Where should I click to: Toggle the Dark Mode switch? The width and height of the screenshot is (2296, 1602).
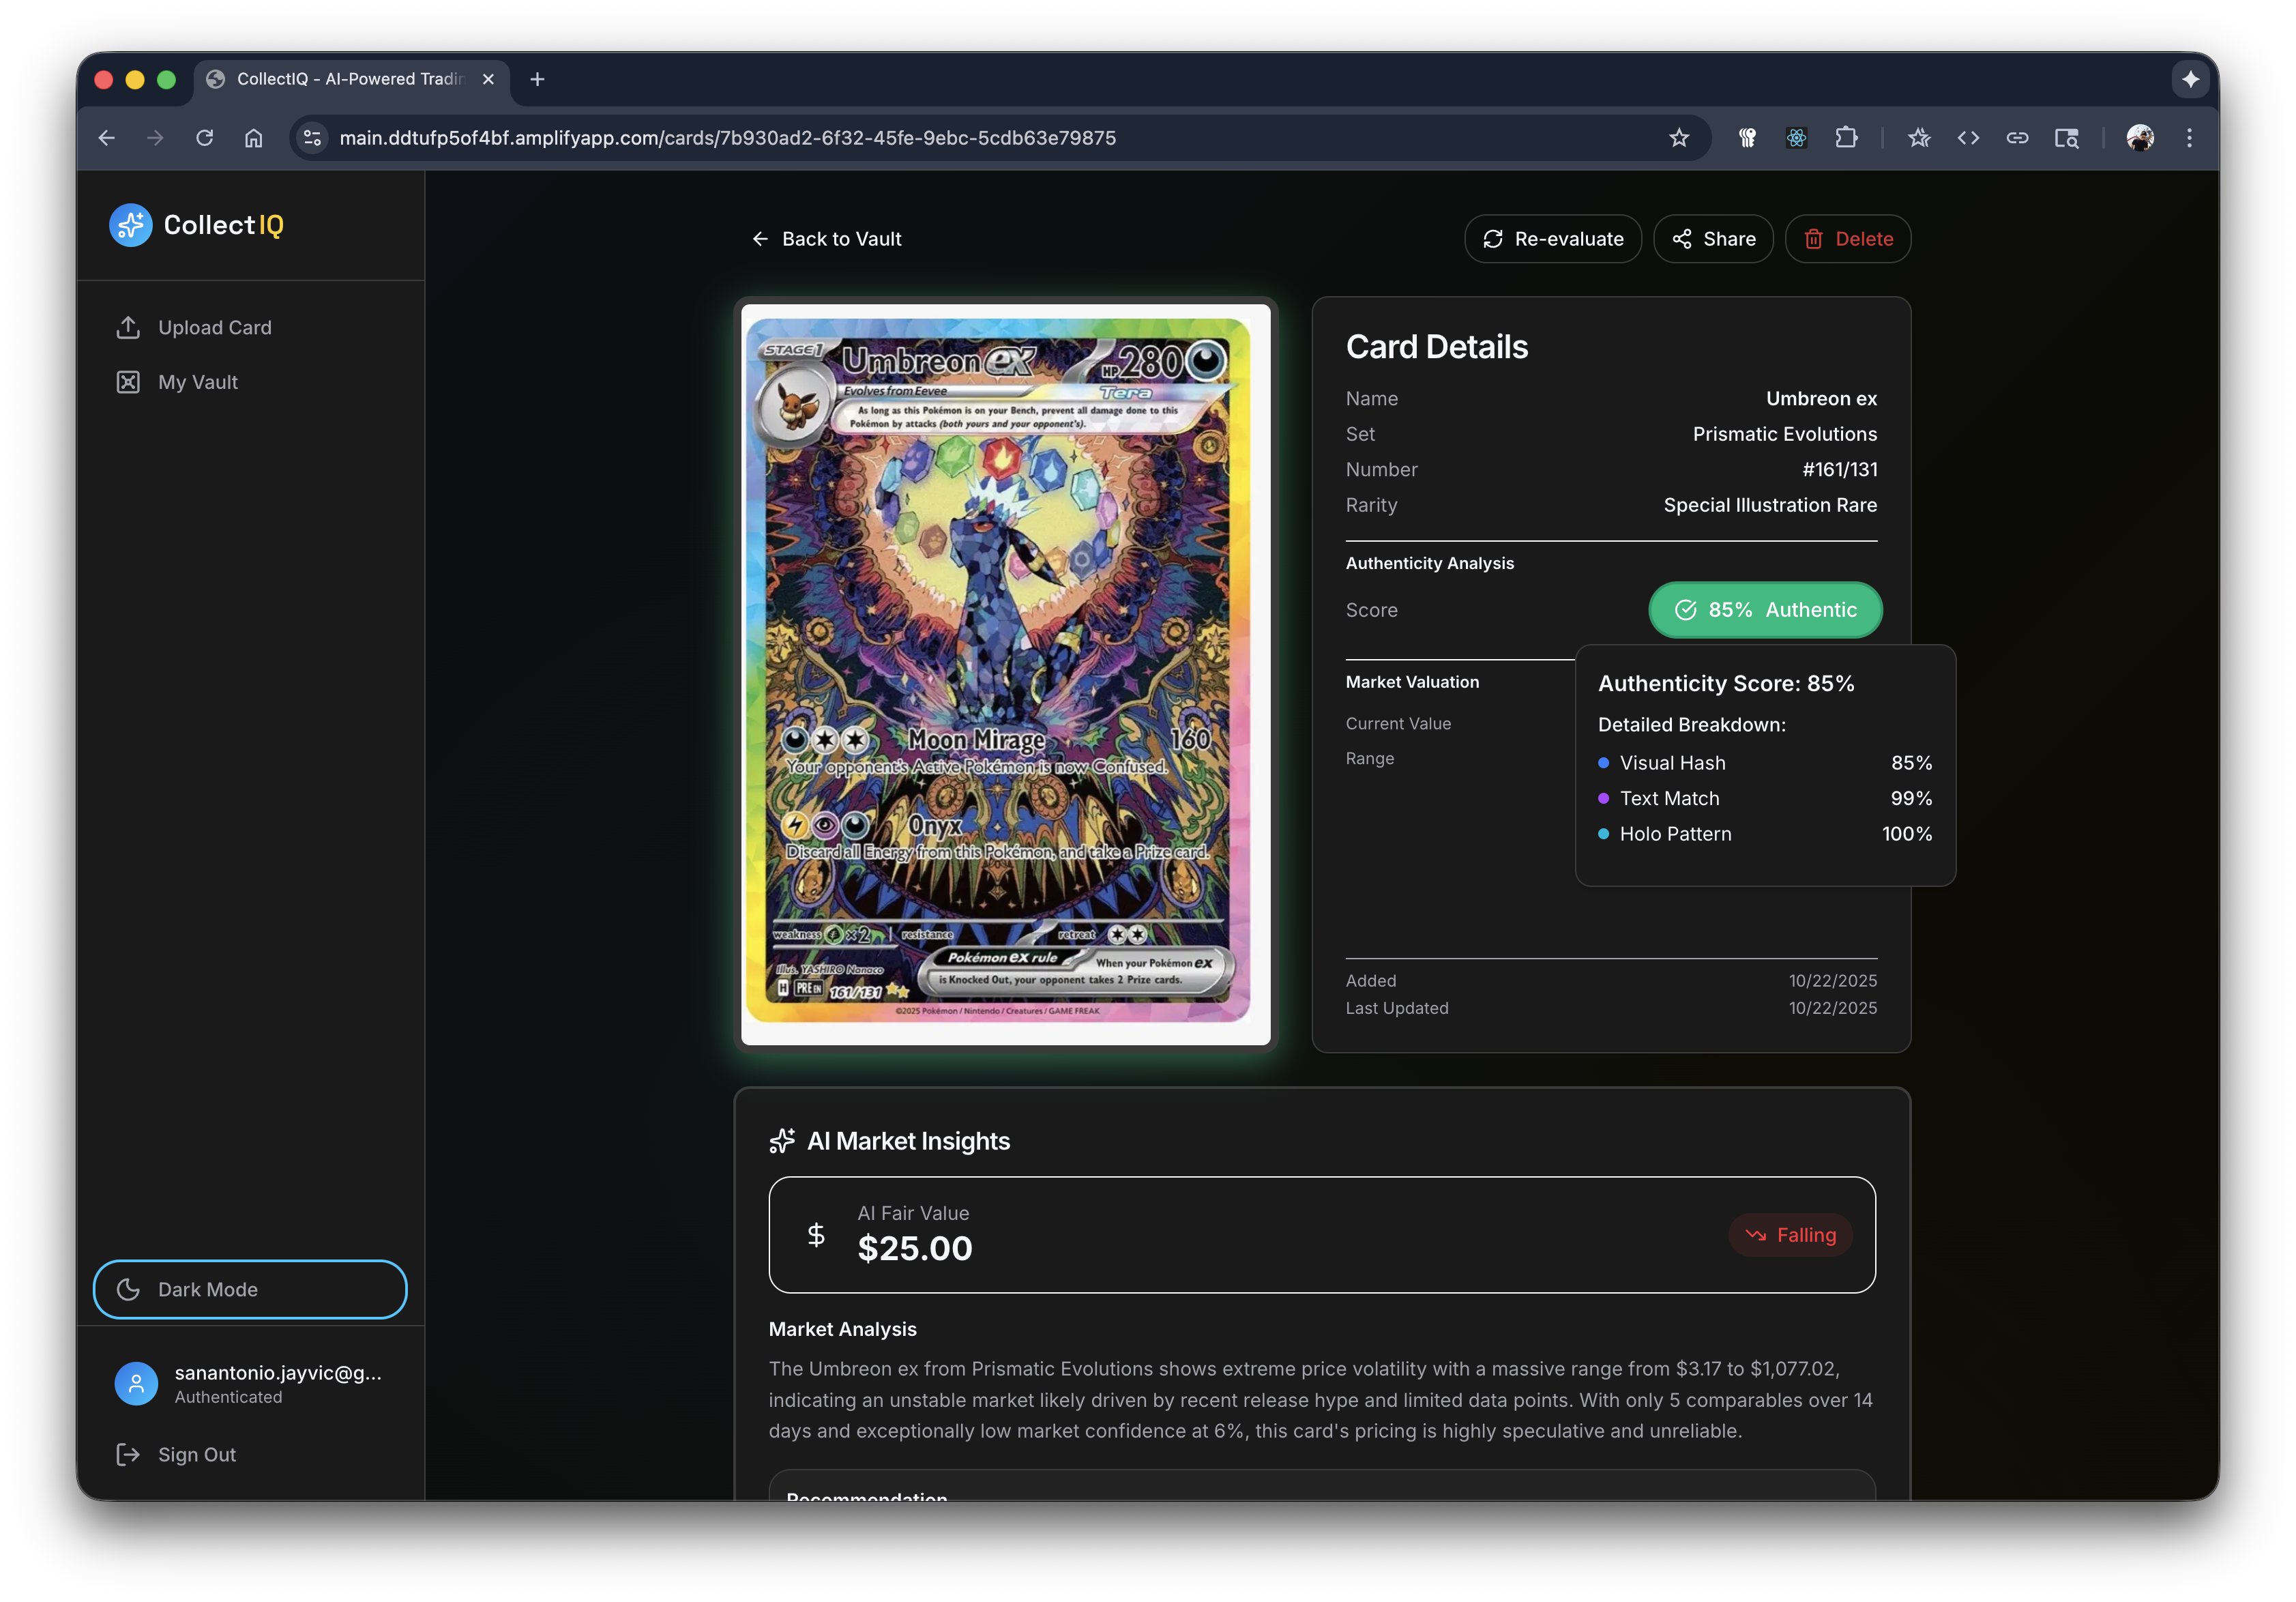(x=250, y=1289)
